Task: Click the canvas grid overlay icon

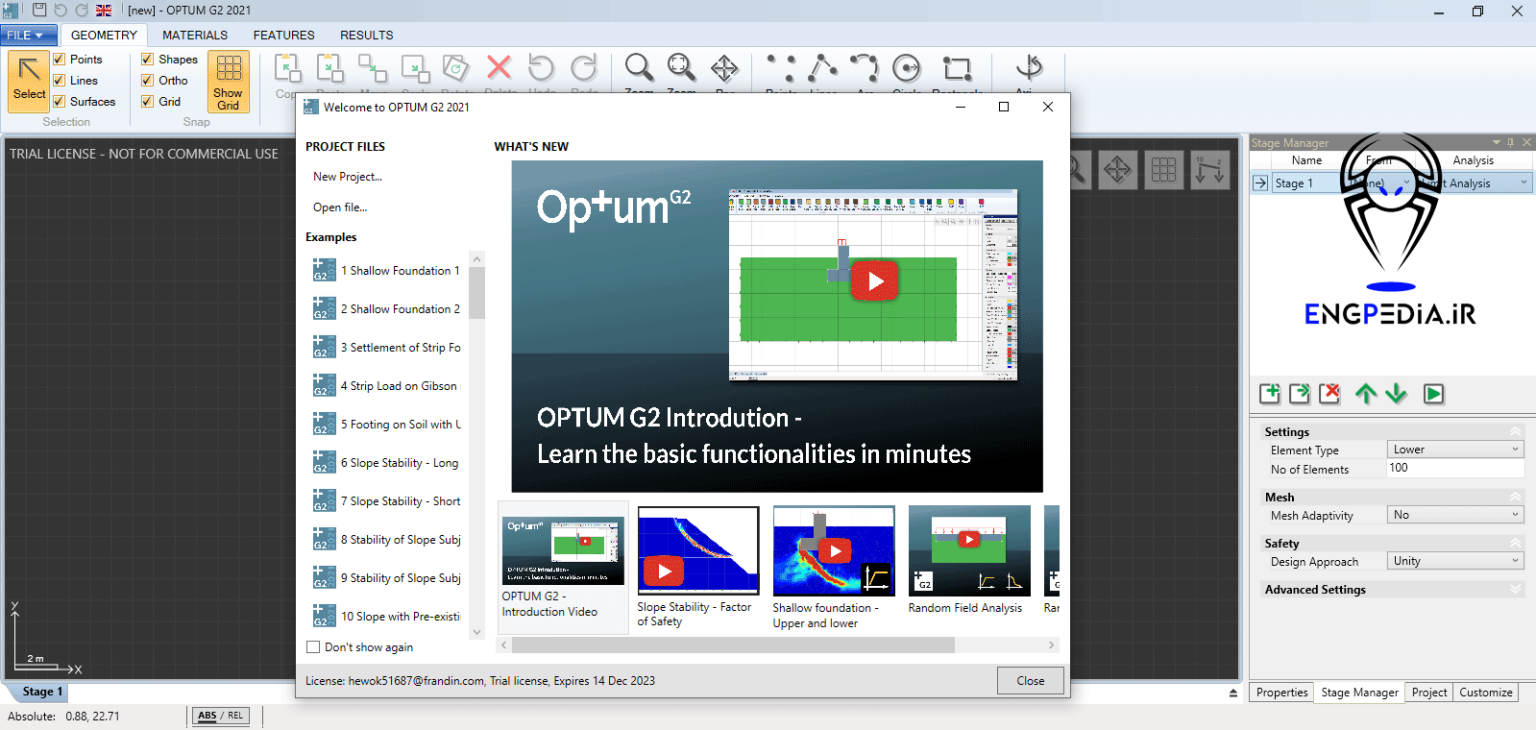Action: point(1163,170)
